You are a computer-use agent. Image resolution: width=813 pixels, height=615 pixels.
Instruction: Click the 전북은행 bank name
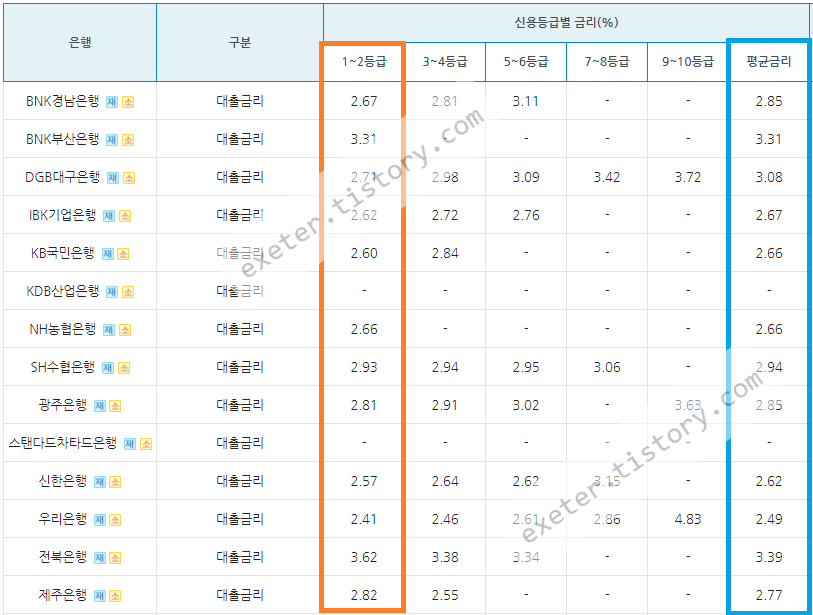point(63,557)
